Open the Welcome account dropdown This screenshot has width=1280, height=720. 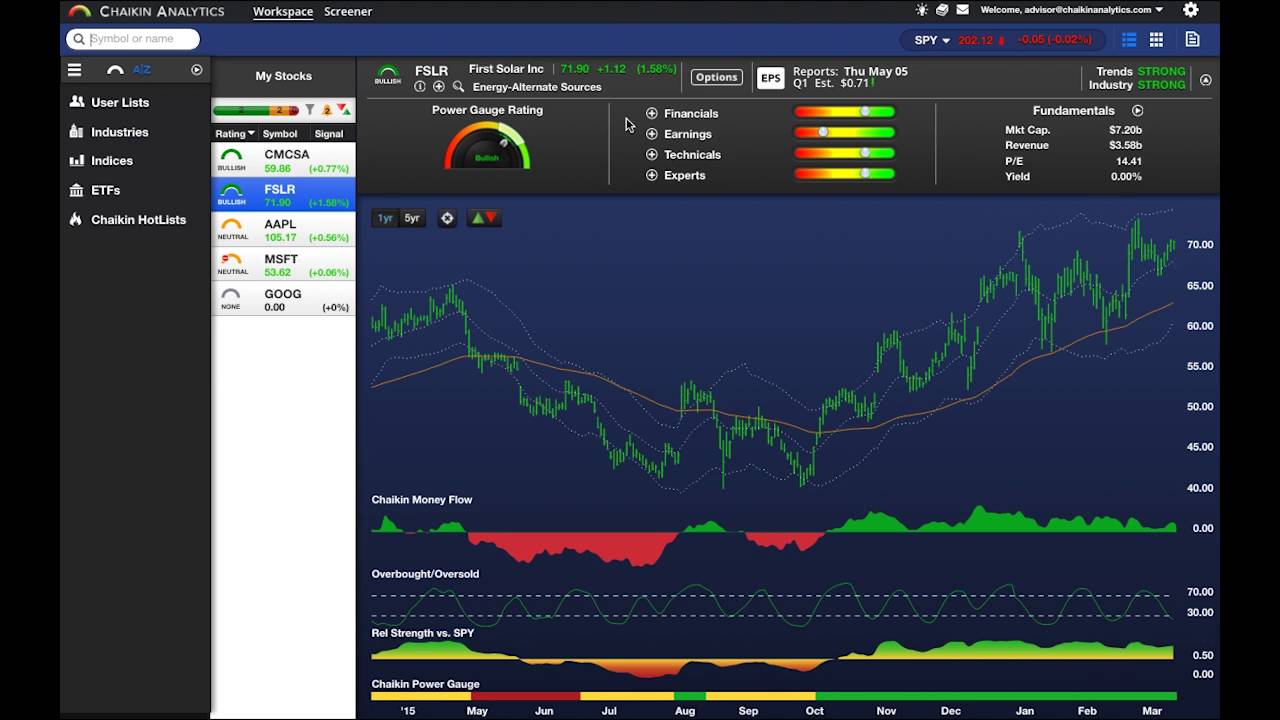[1072, 10]
